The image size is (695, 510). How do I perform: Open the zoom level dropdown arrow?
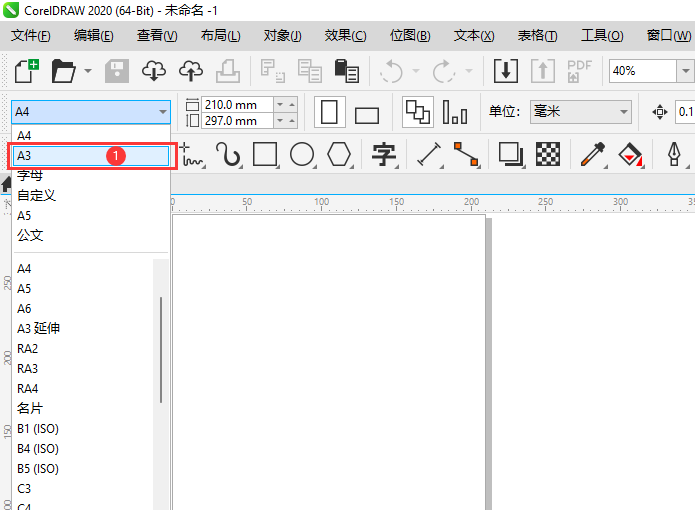coord(685,71)
